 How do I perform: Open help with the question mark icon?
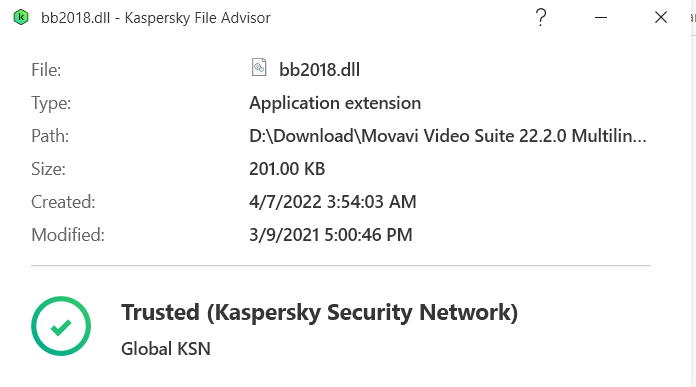[x=541, y=17]
